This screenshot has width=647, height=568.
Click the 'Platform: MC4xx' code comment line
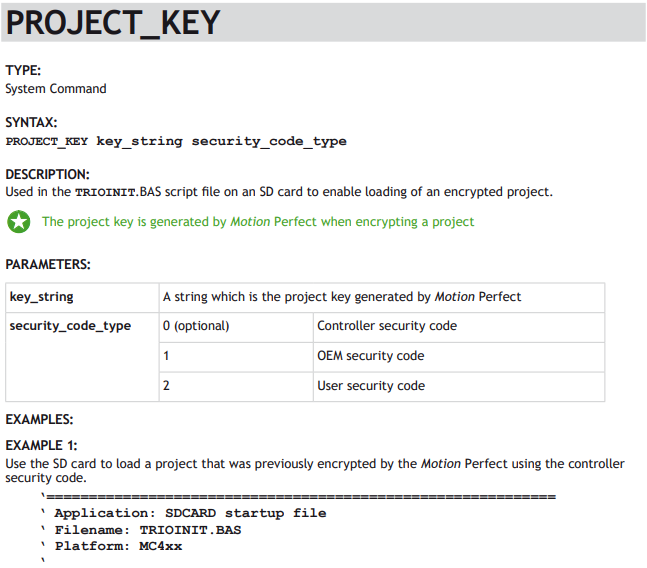[x=111, y=547]
